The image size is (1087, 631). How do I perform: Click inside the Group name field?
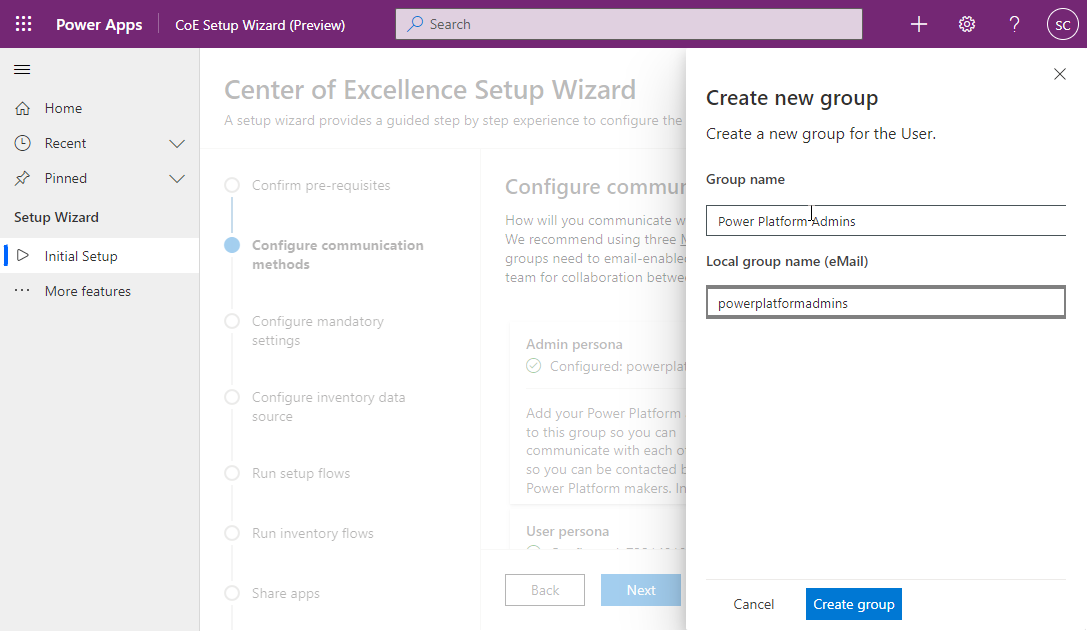(x=885, y=220)
